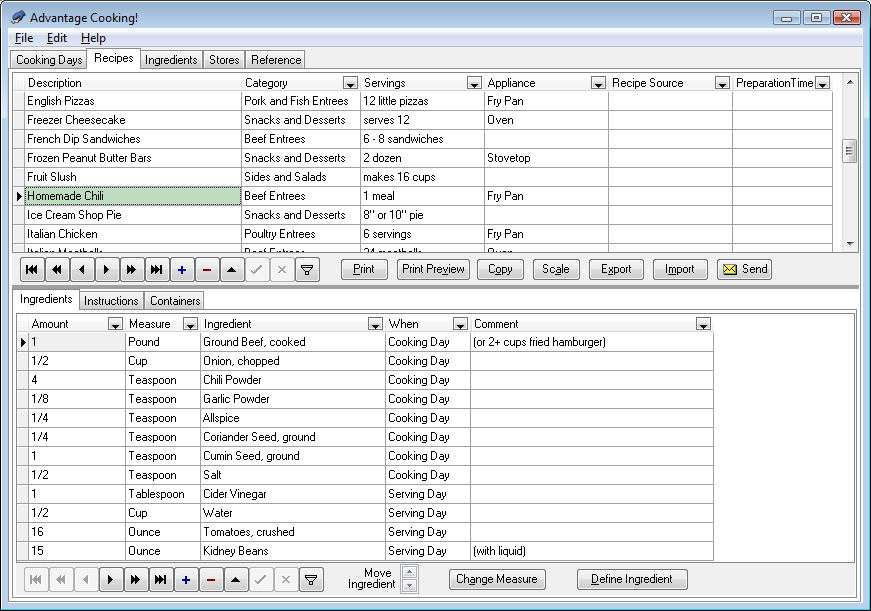
Task: Delete the recipe using red minus icon
Action: pos(207,269)
